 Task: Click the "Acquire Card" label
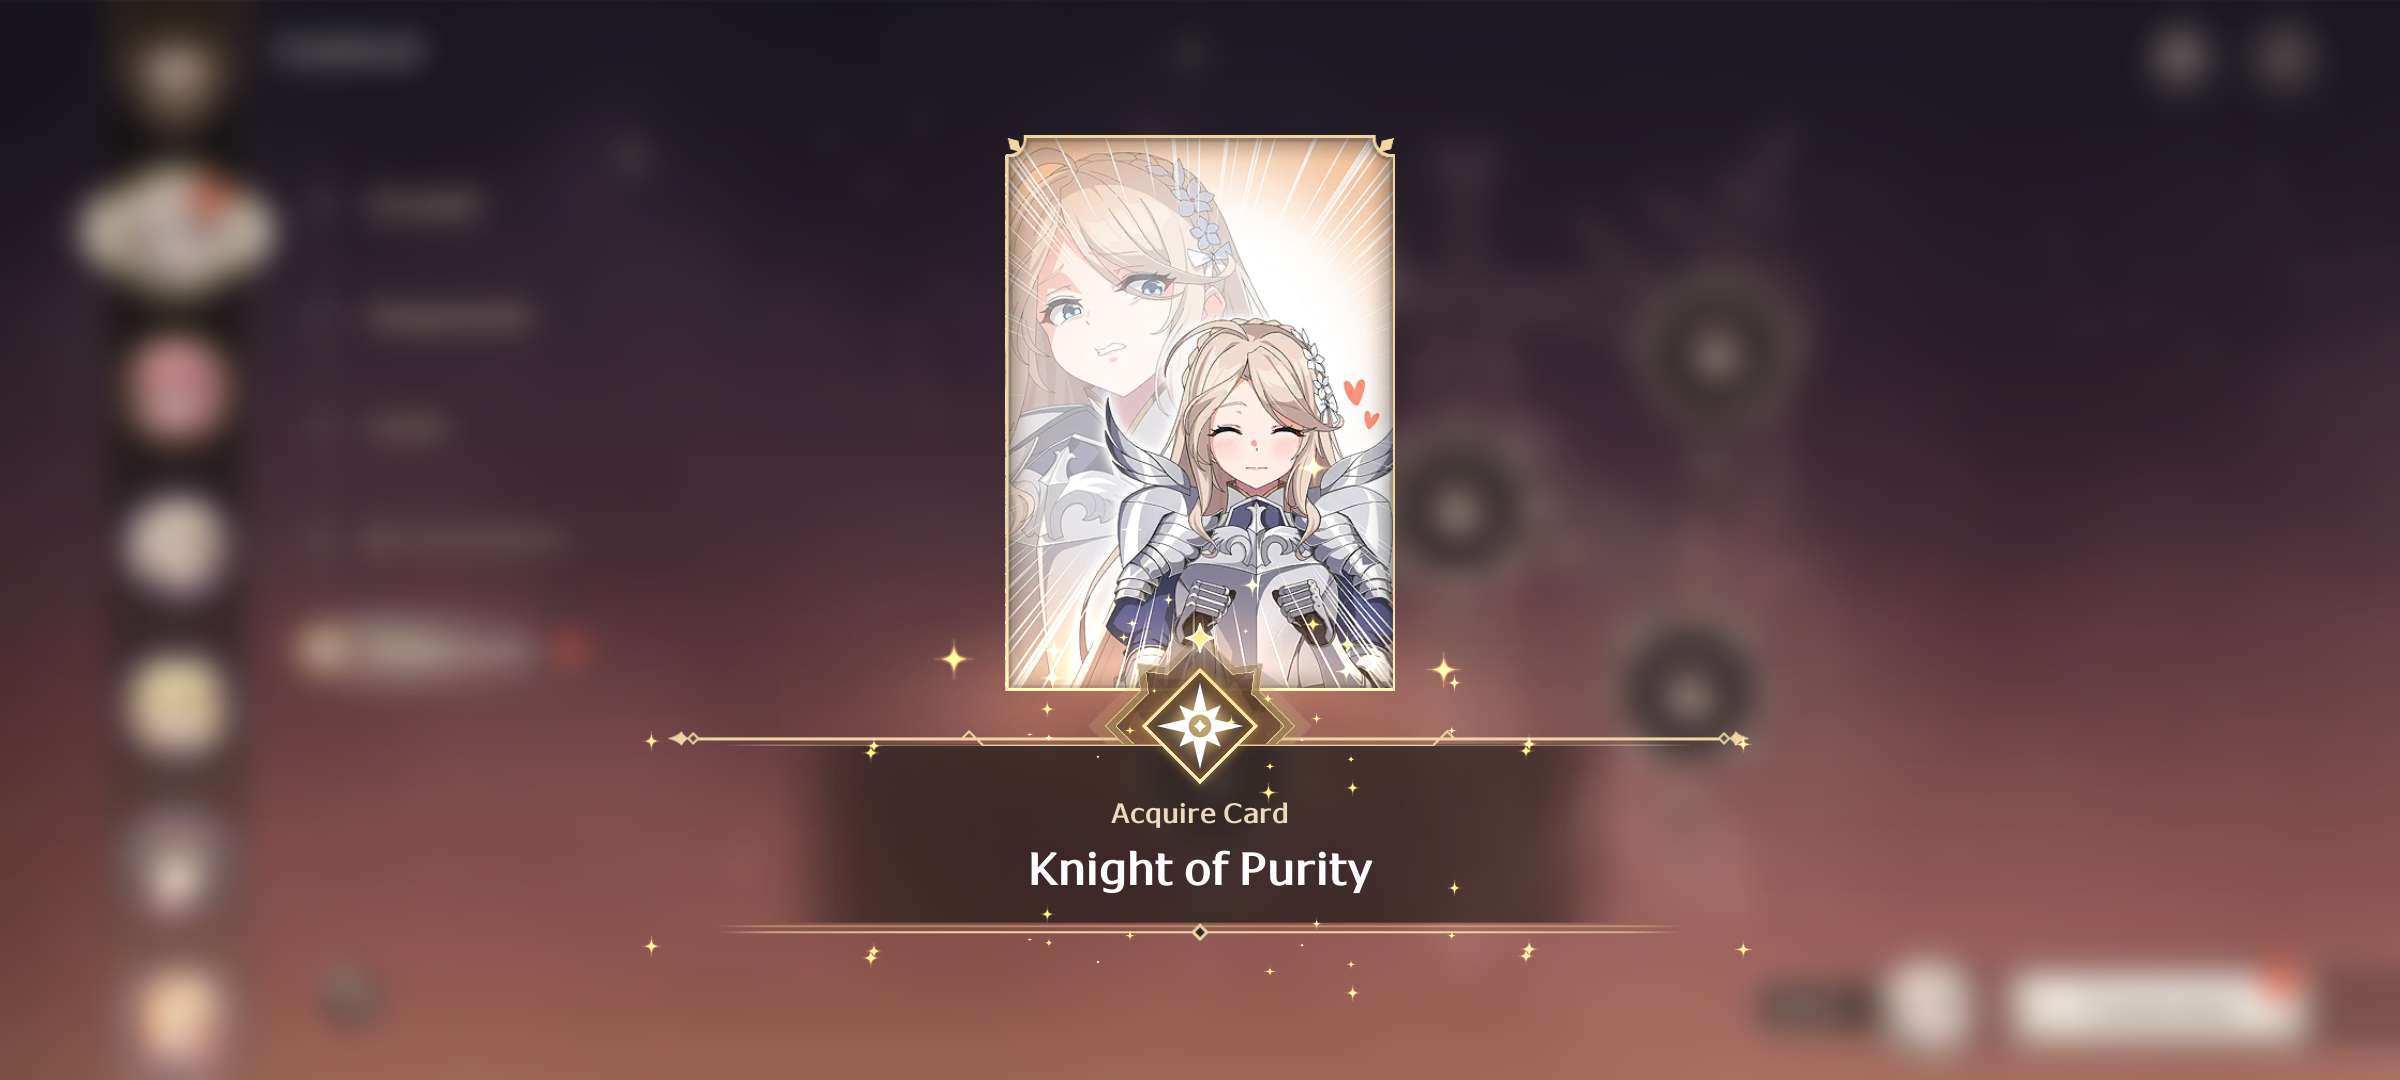1199,813
